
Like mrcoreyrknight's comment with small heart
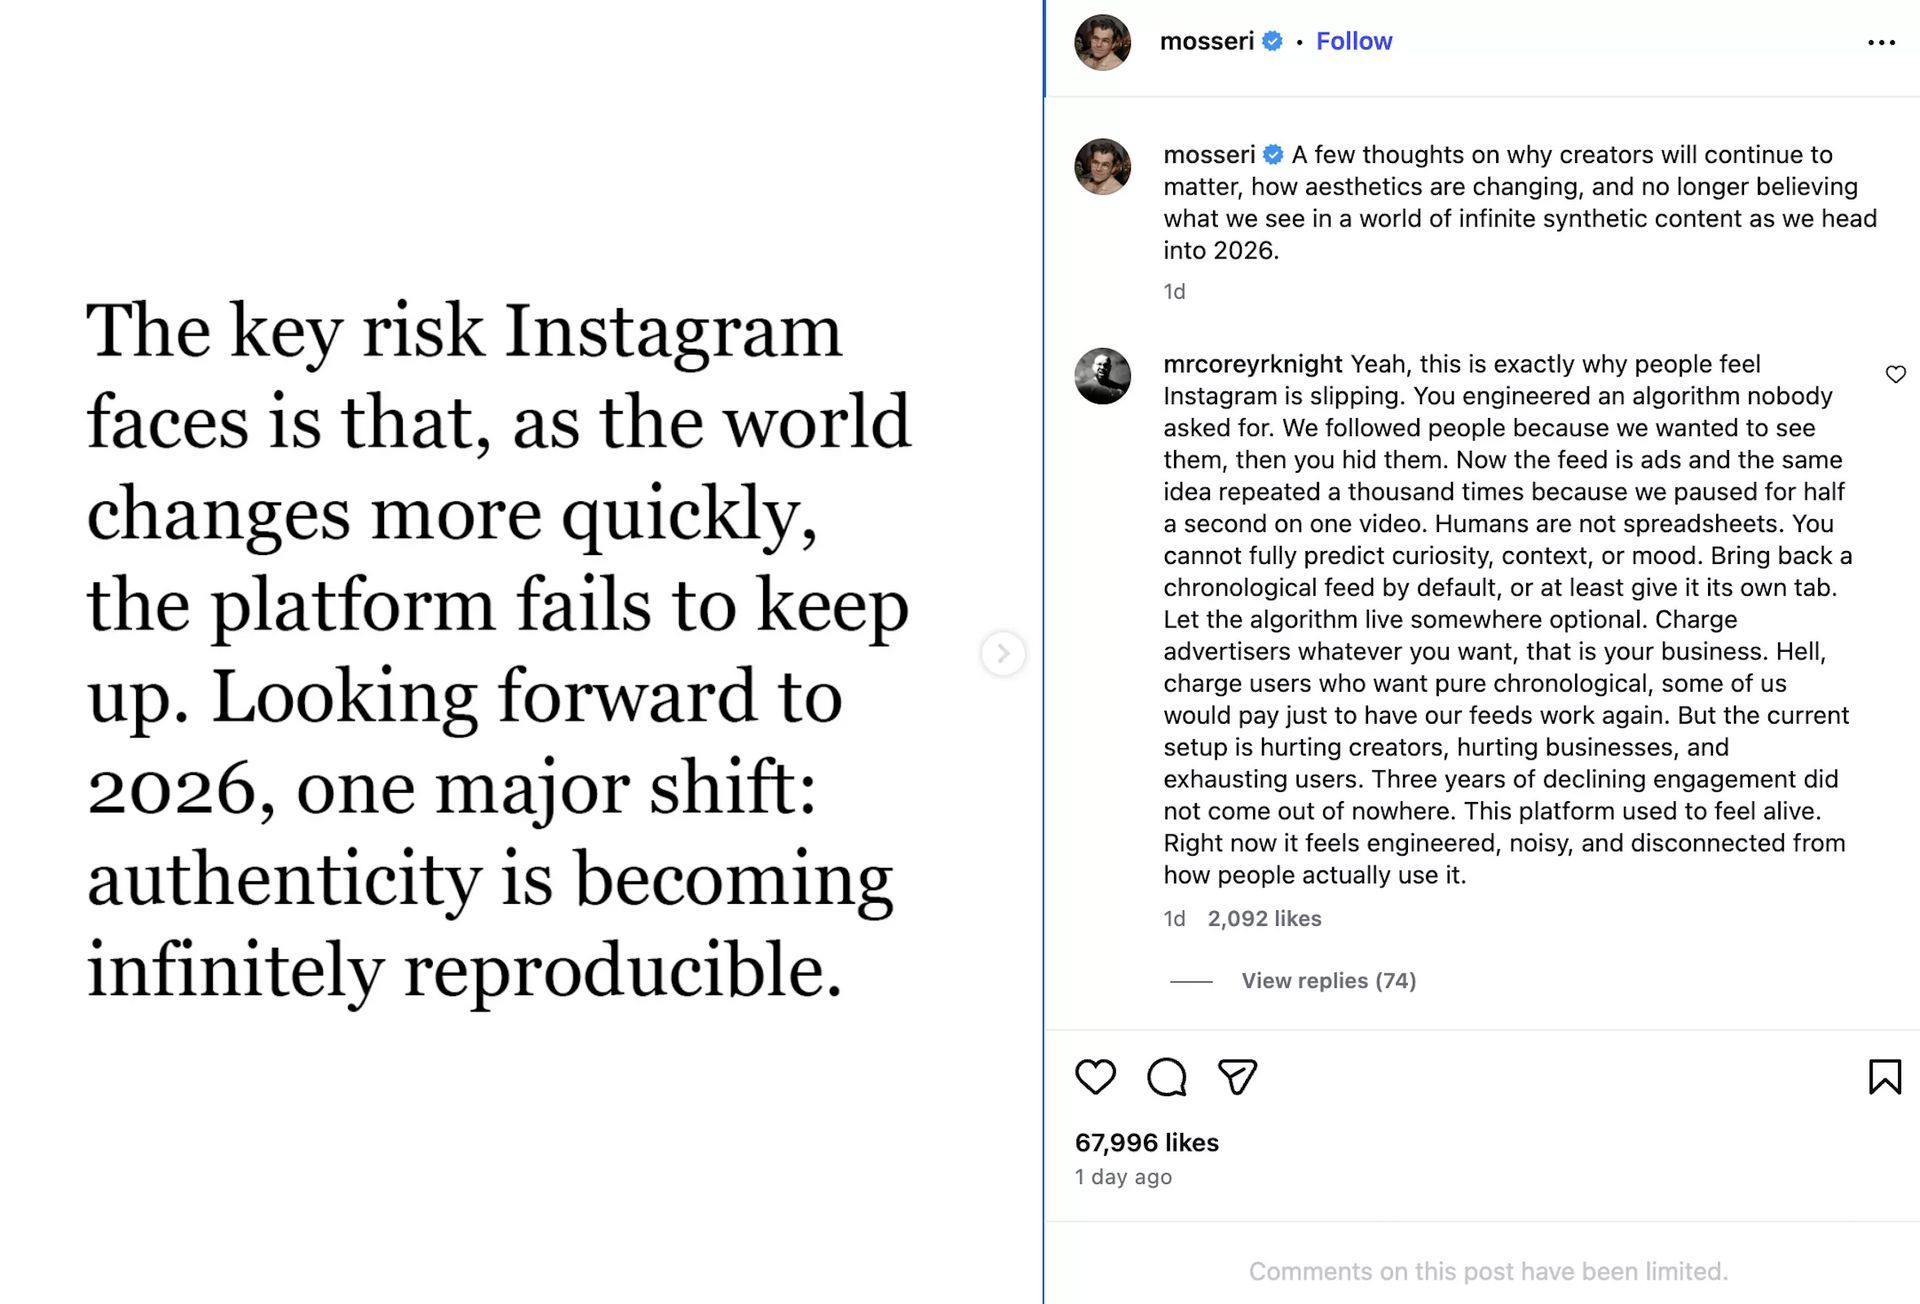pyautogui.click(x=1895, y=374)
